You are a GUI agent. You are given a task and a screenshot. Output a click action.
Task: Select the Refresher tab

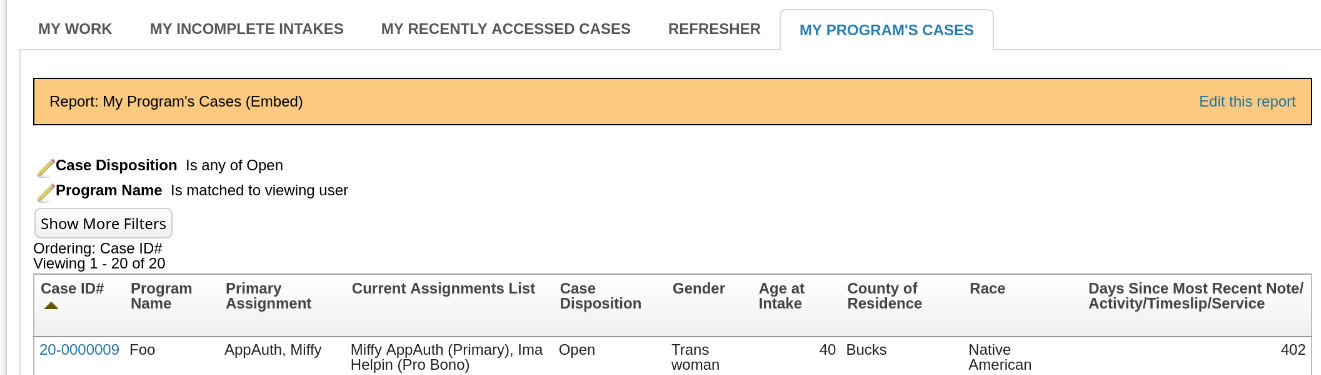tap(714, 29)
